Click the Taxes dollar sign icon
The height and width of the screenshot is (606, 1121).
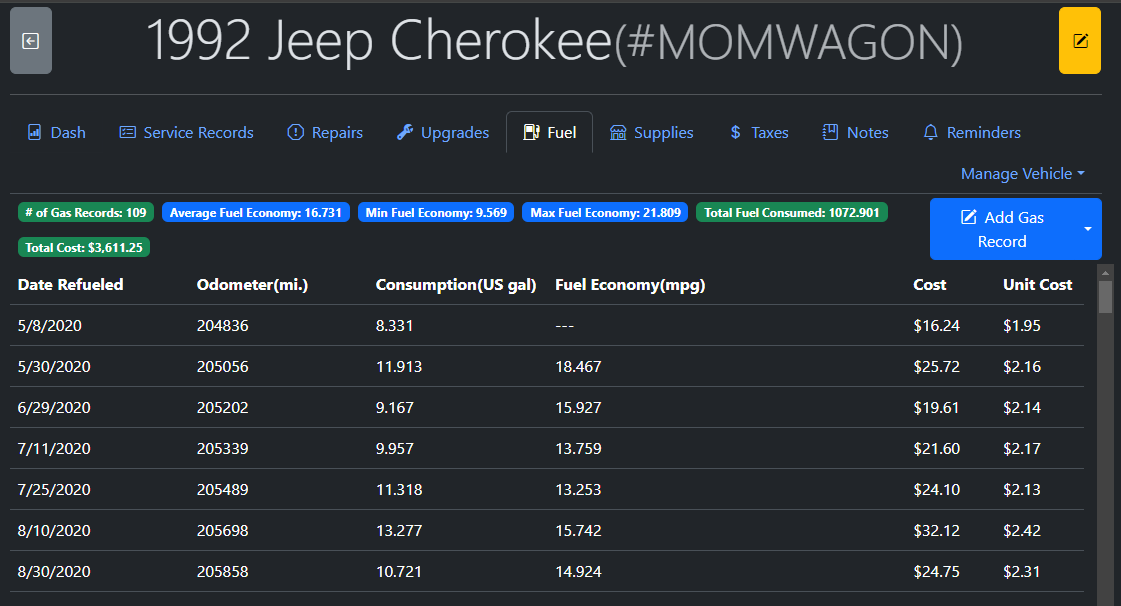point(735,132)
